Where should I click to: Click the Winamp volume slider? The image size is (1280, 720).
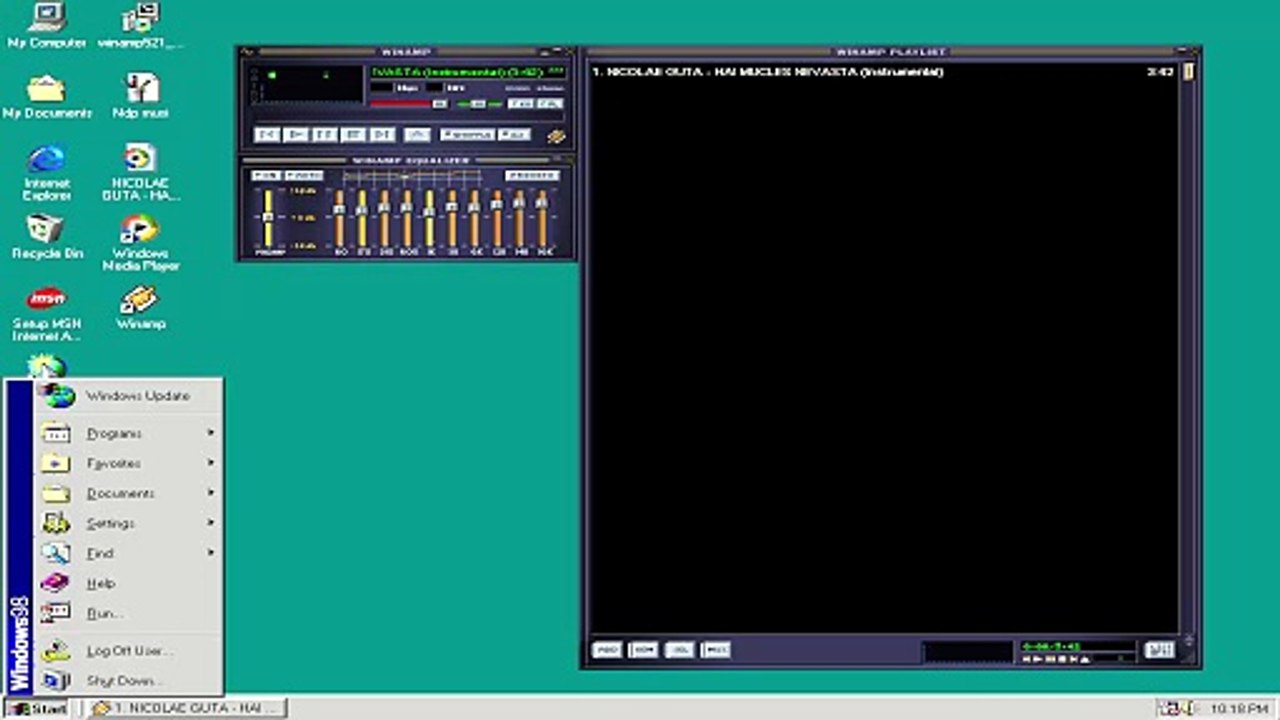[408, 103]
